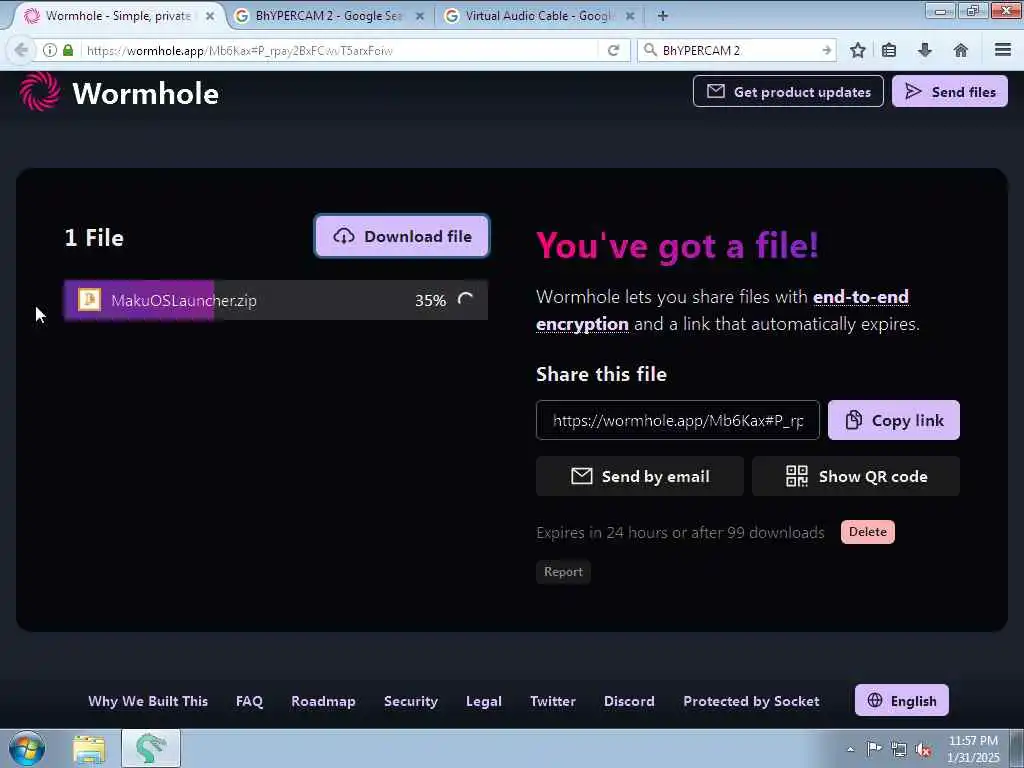
Task: Click the site information icon
Action: pos(50,50)
